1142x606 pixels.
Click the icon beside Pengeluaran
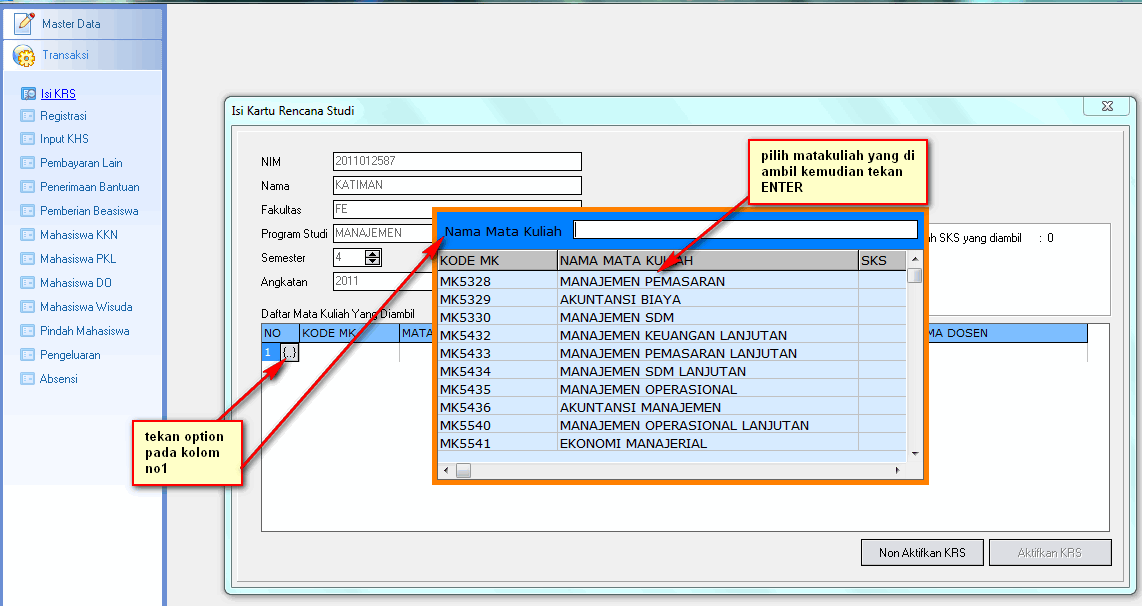[28, 355]
